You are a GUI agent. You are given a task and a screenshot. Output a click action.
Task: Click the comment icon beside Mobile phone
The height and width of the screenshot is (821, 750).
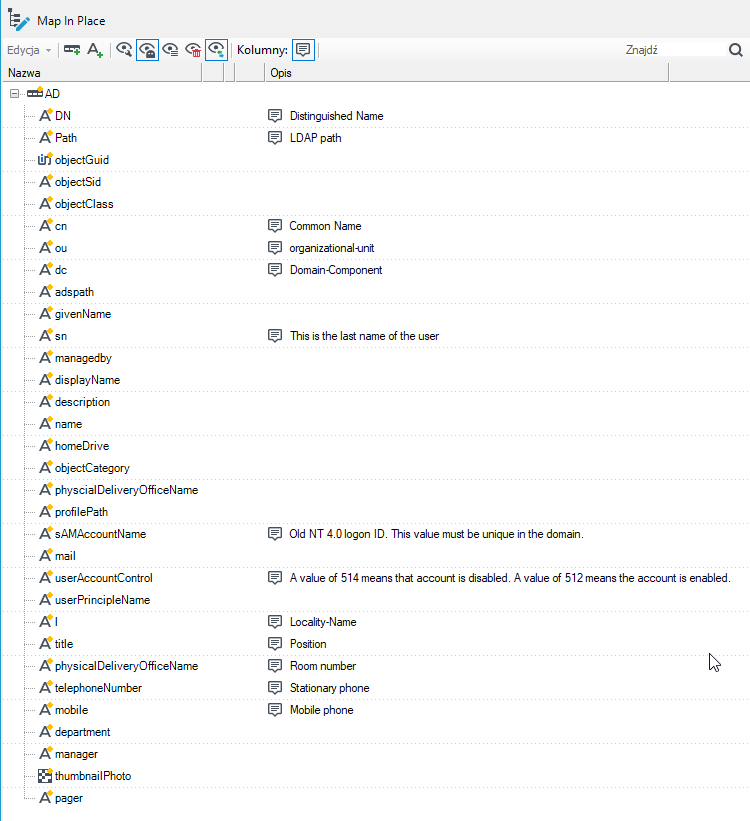[275, 709]
